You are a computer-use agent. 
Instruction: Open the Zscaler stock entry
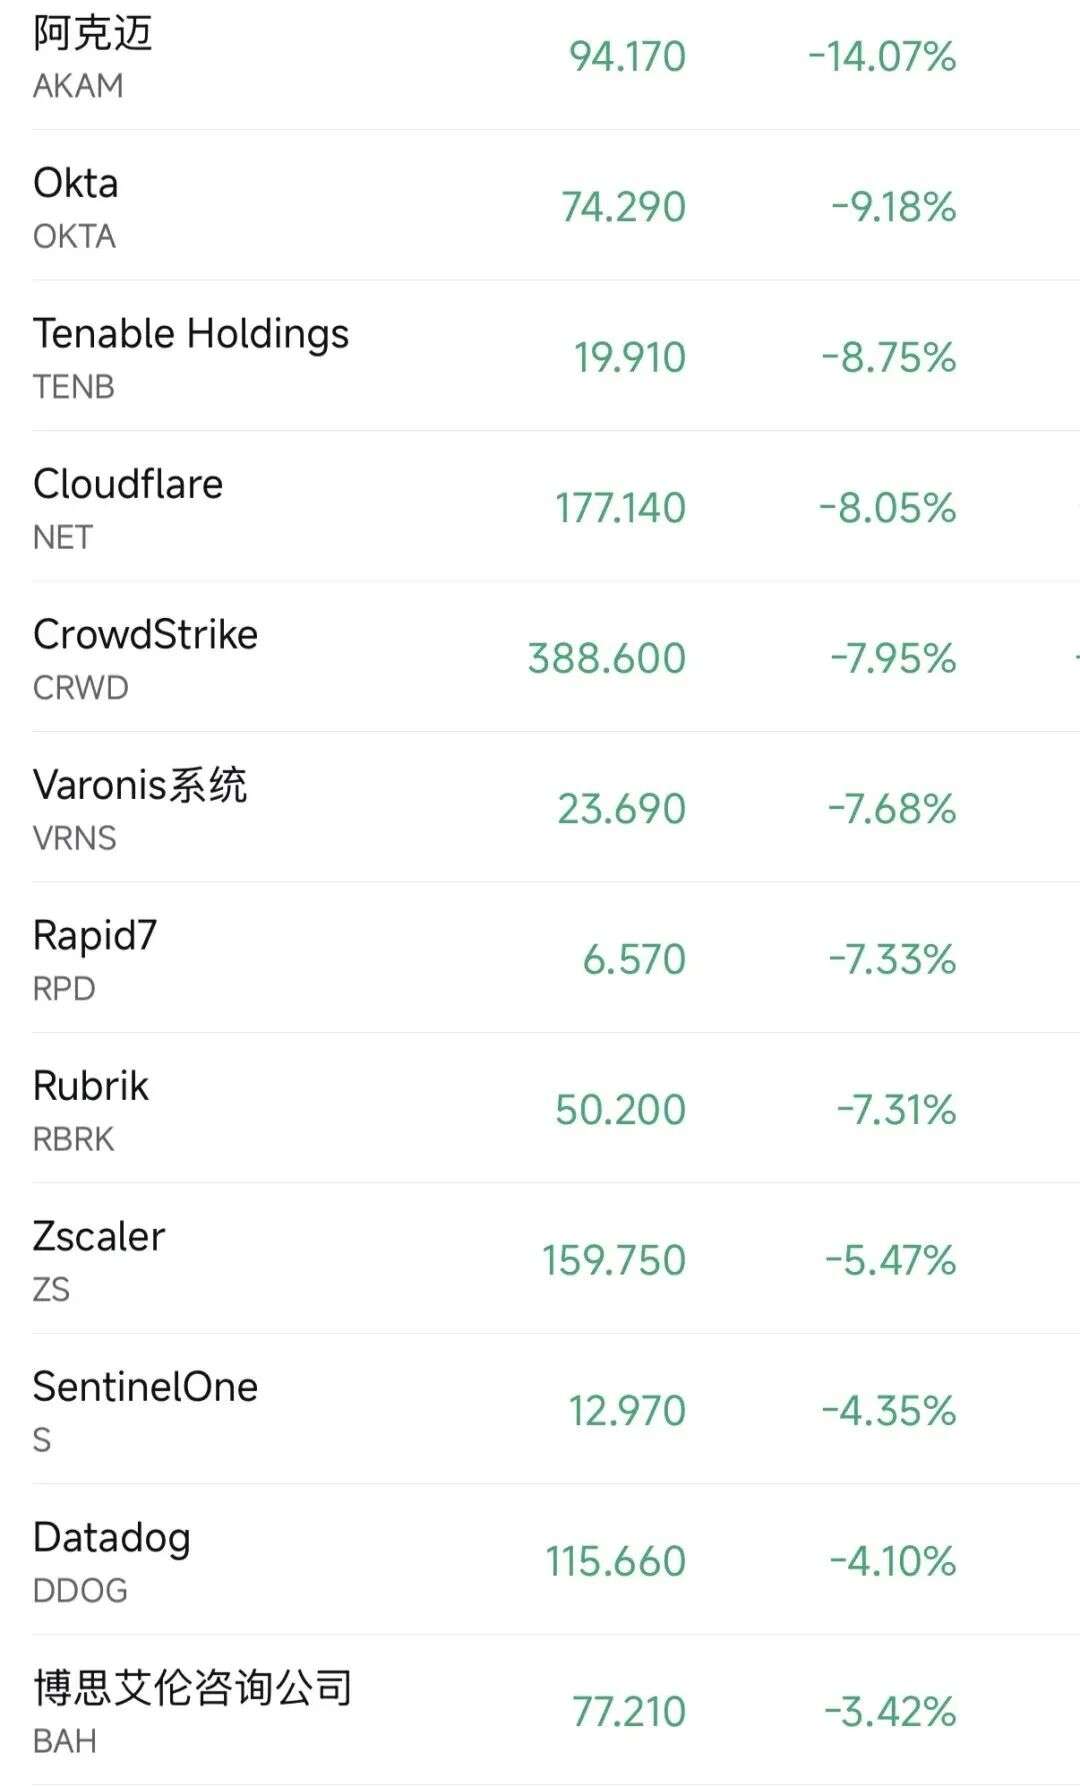pos(99,1237)
